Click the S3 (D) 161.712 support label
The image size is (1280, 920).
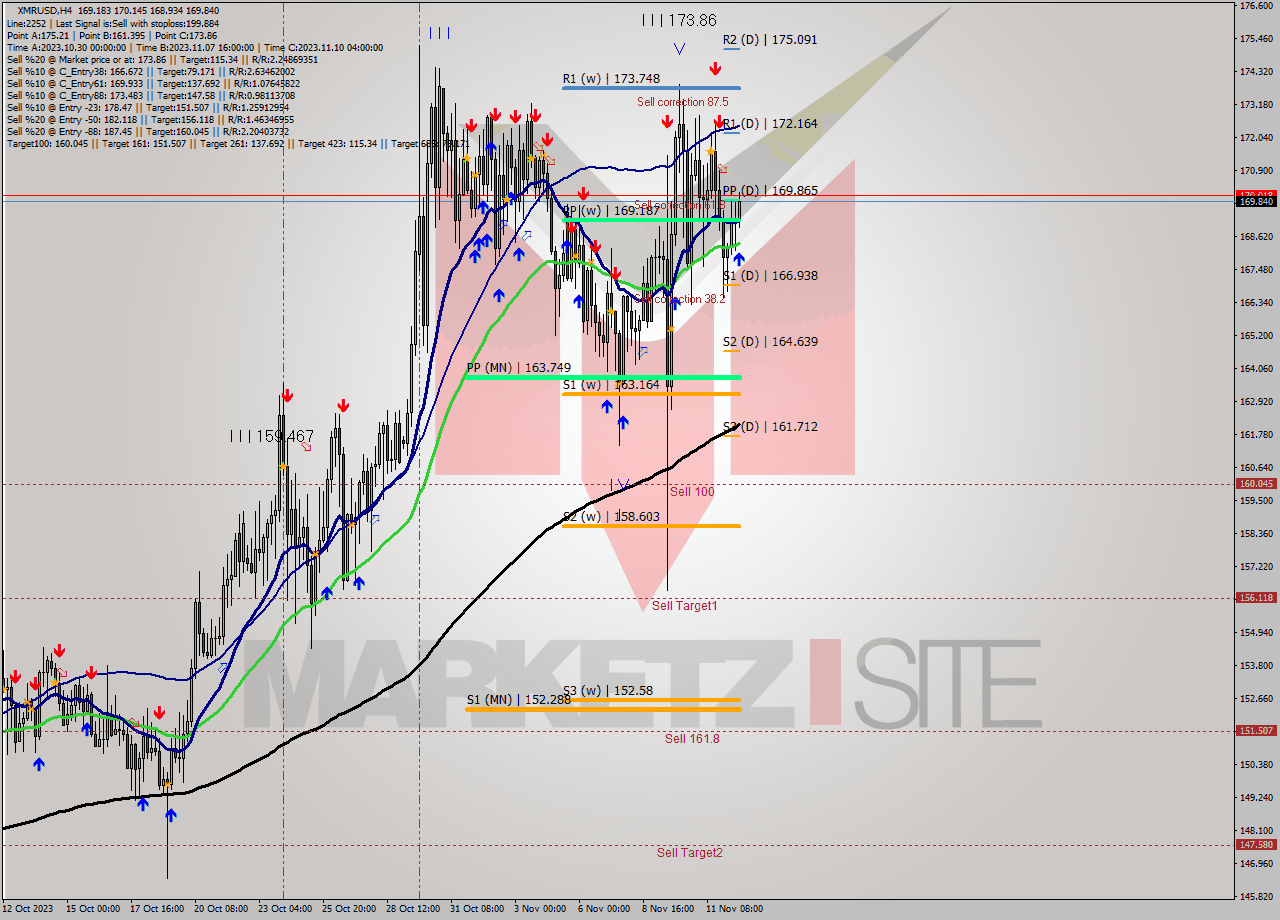pos(770,426)
